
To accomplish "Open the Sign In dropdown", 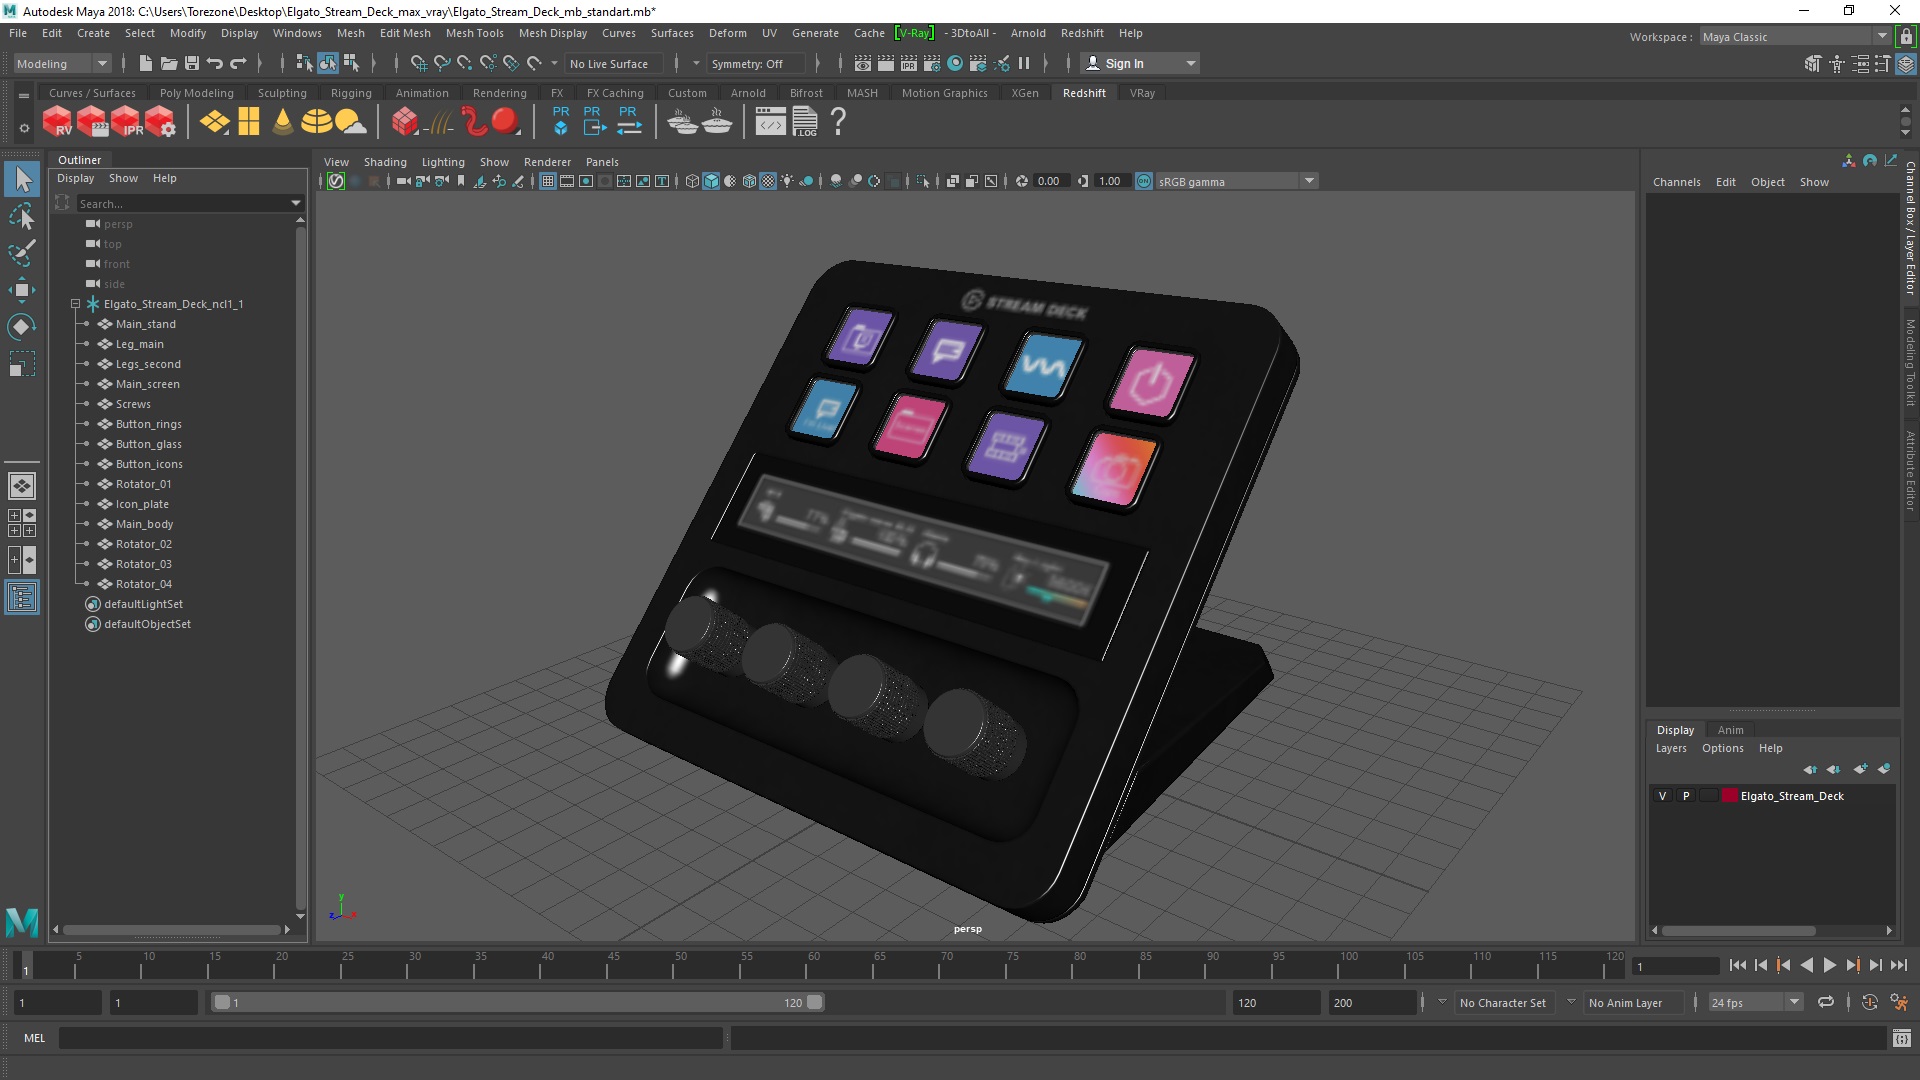I will click(x=1140, y=63).
